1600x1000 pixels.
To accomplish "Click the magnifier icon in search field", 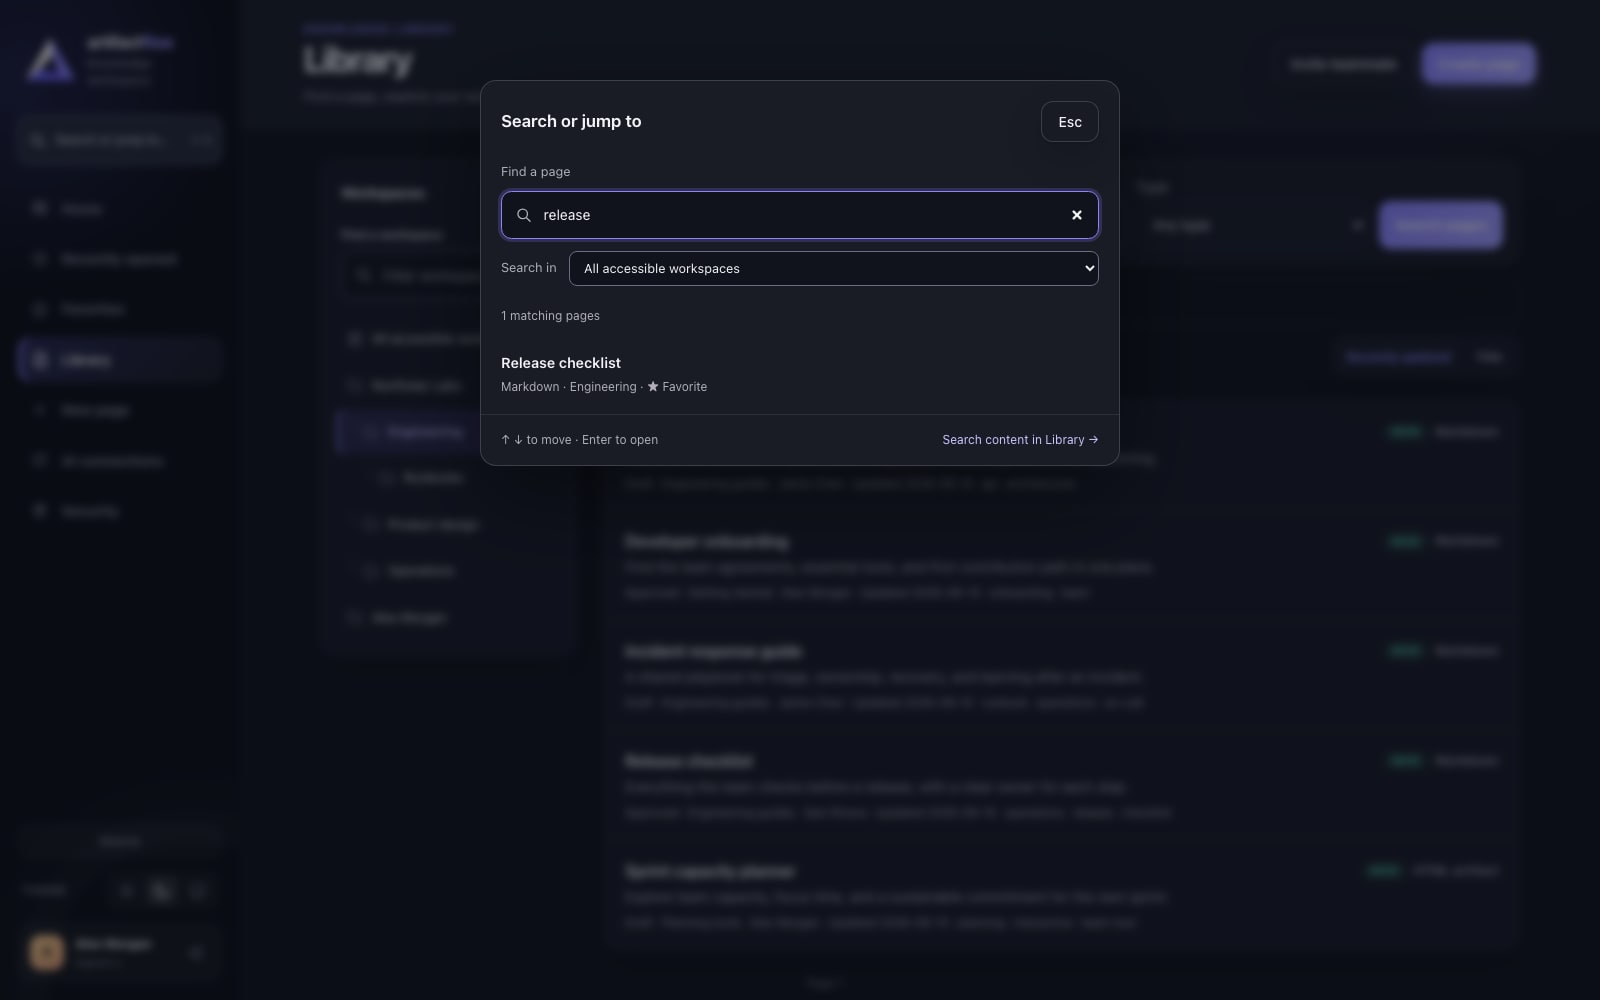I will (524, 215).
